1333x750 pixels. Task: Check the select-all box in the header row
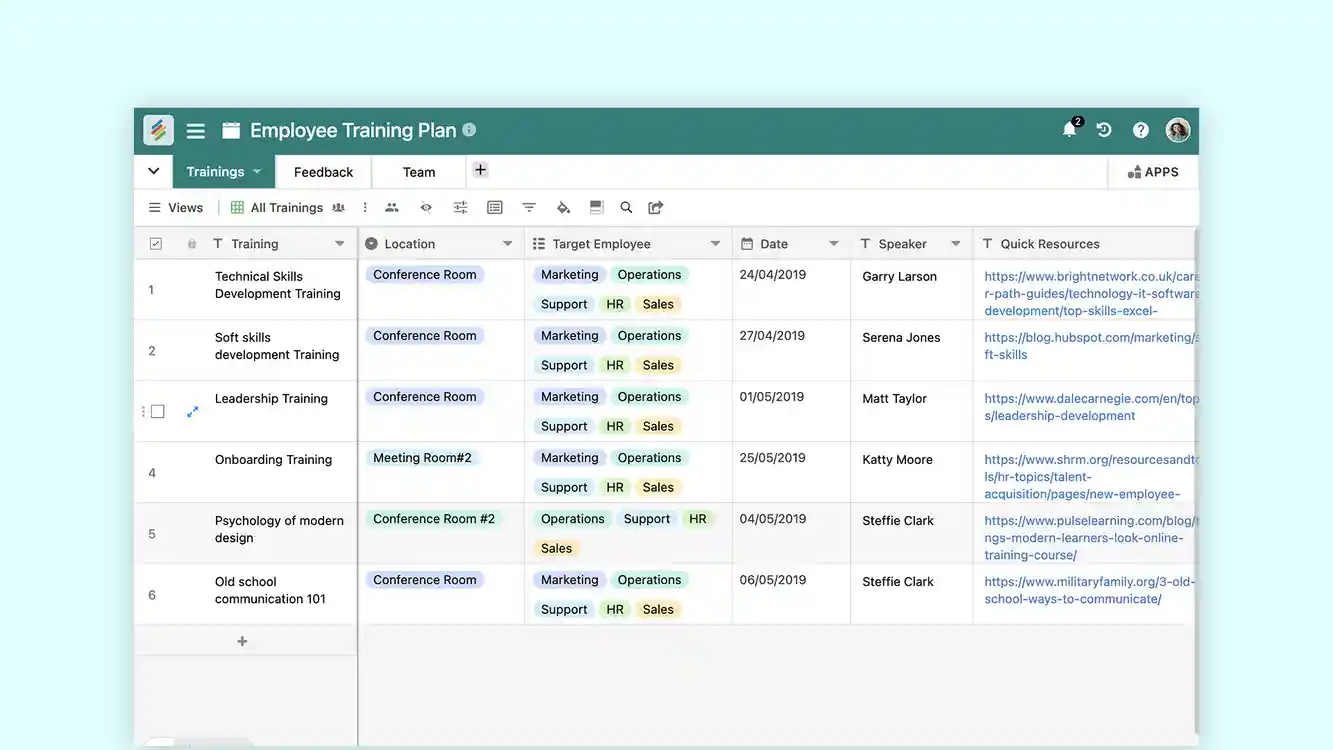tap(156, 242)
